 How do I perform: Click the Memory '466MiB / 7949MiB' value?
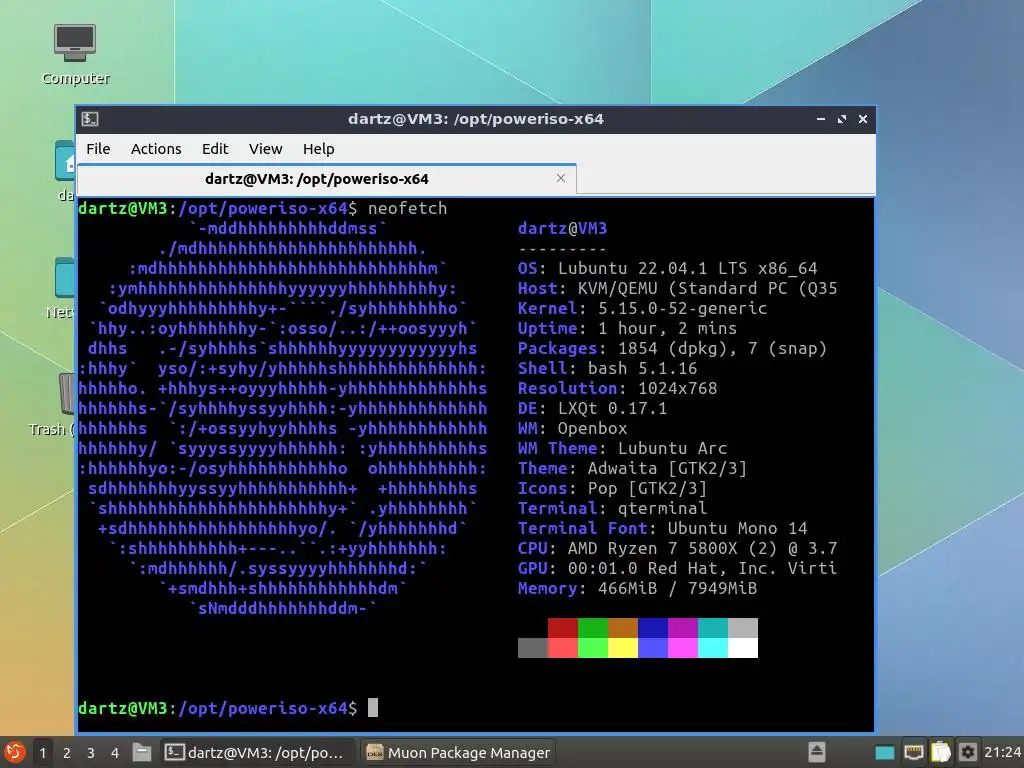click(677, 588)
